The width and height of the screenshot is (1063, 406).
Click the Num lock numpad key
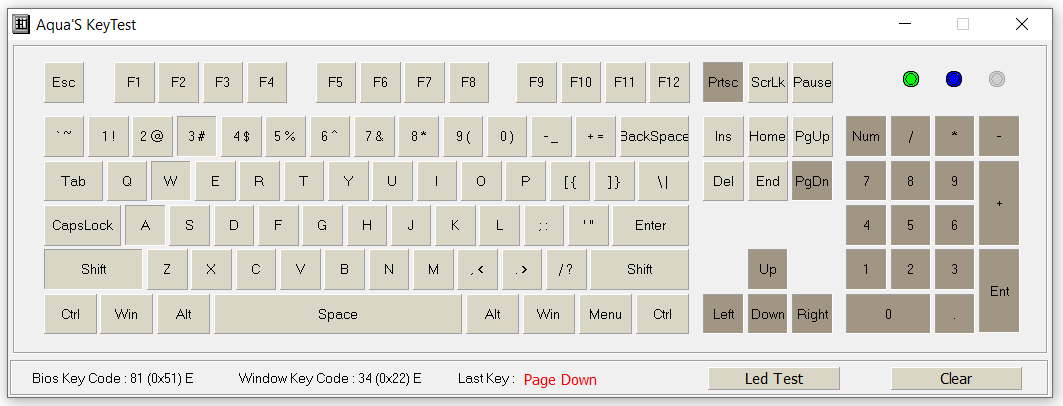tap(866, 136)
